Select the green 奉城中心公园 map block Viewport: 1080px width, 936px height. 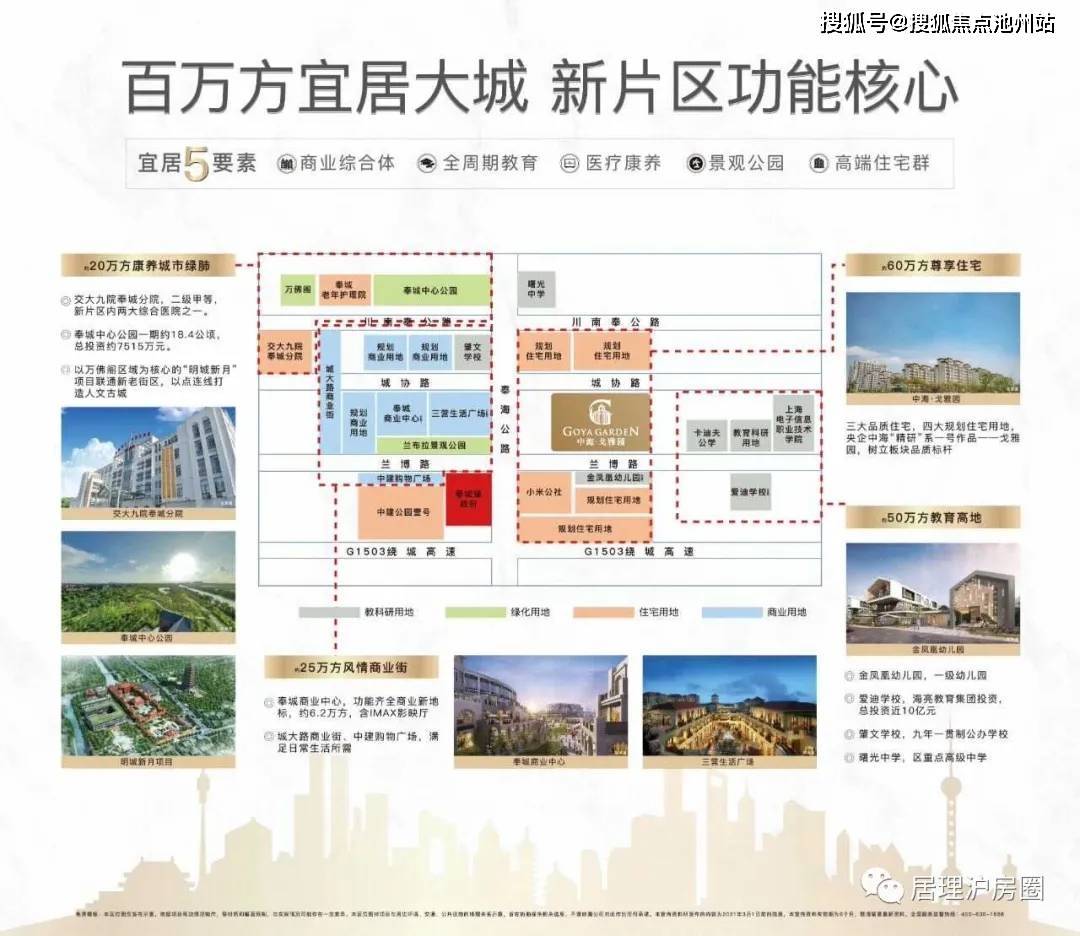[430, 290]
